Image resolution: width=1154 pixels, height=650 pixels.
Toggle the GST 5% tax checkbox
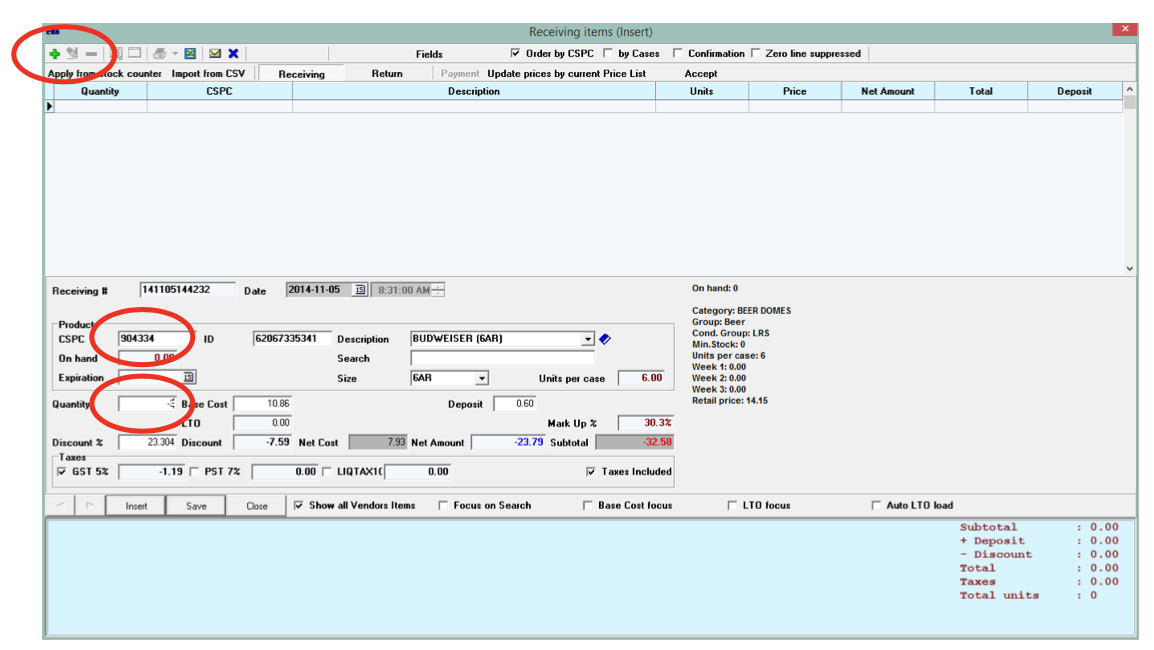coord(62,471)
